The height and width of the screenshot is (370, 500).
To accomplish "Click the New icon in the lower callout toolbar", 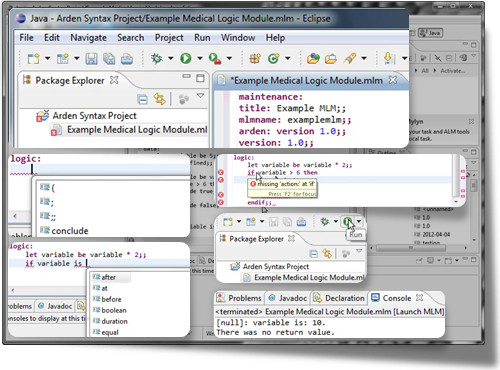I will 228,222.
